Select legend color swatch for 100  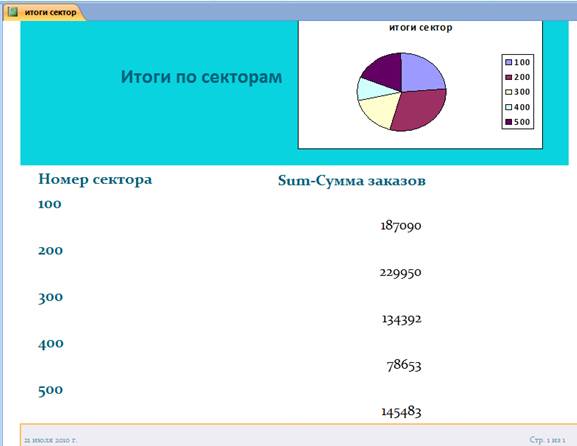tap(509, 62)
